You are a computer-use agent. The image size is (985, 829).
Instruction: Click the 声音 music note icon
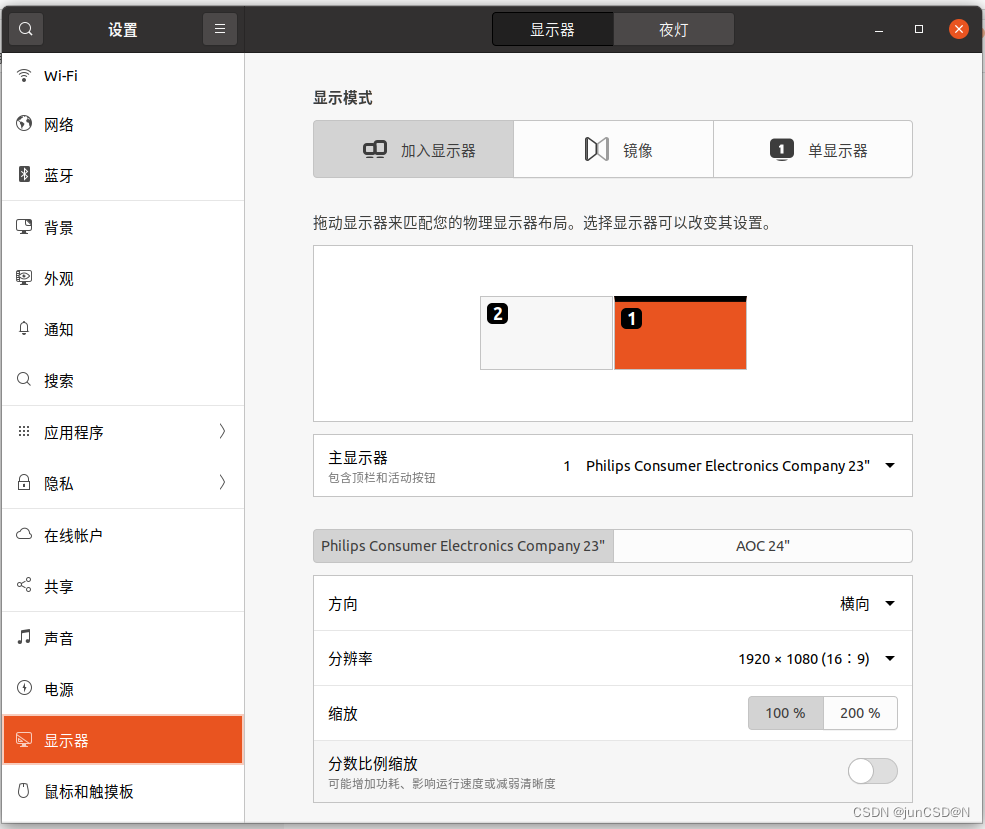[24, 636]
